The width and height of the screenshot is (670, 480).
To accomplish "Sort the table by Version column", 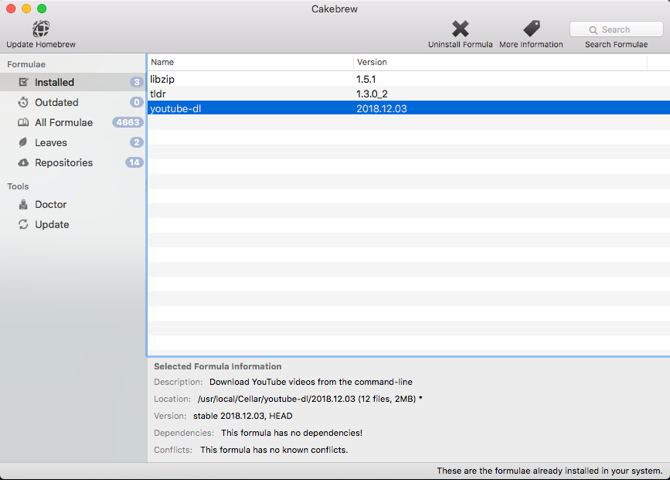I will pos(500,62).
